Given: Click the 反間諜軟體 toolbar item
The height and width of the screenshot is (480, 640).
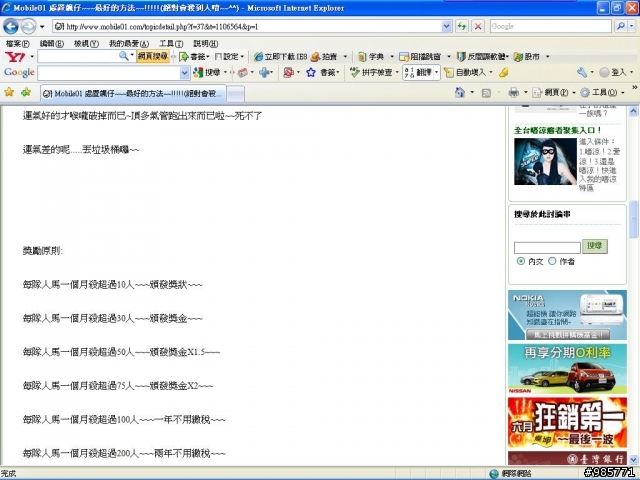Looking at the screenshot, I should 482,57.
